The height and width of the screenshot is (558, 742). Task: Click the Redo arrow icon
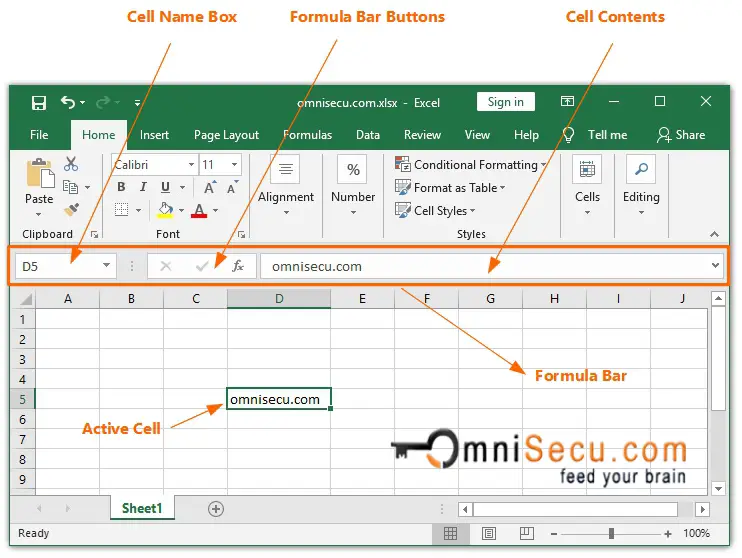click(x=103, y=102)
